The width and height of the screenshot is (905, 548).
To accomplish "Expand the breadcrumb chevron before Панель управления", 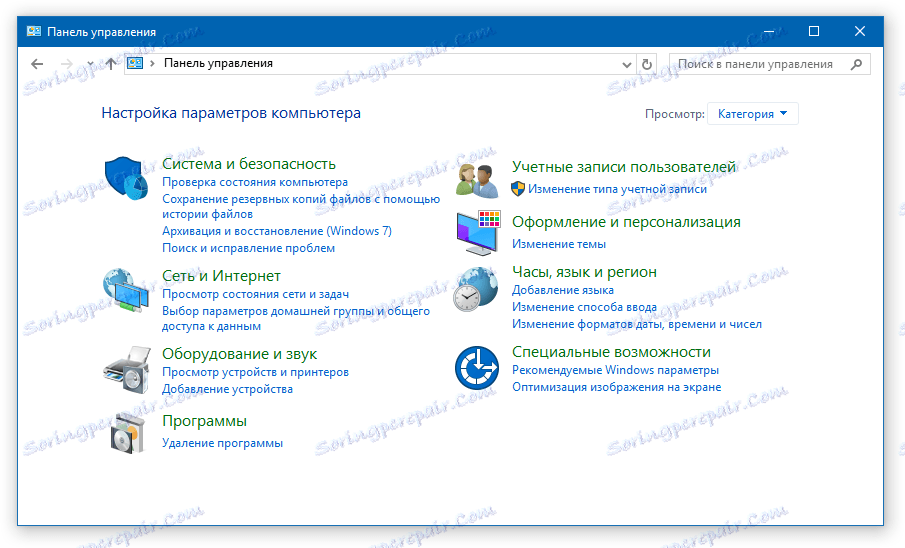I will [x=152, y=64].
